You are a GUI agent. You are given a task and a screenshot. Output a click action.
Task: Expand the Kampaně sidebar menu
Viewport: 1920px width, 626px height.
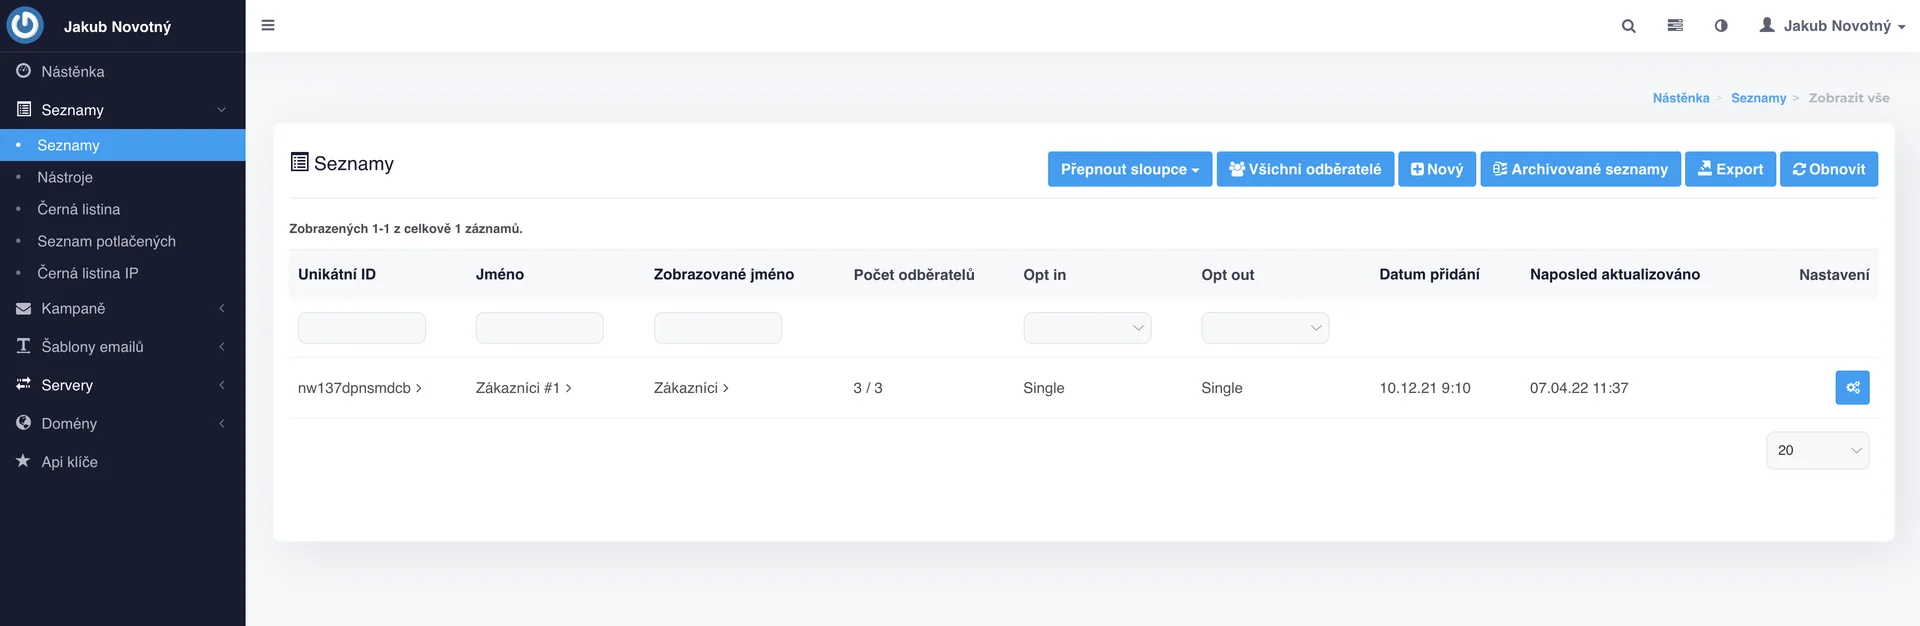point(73,309)
